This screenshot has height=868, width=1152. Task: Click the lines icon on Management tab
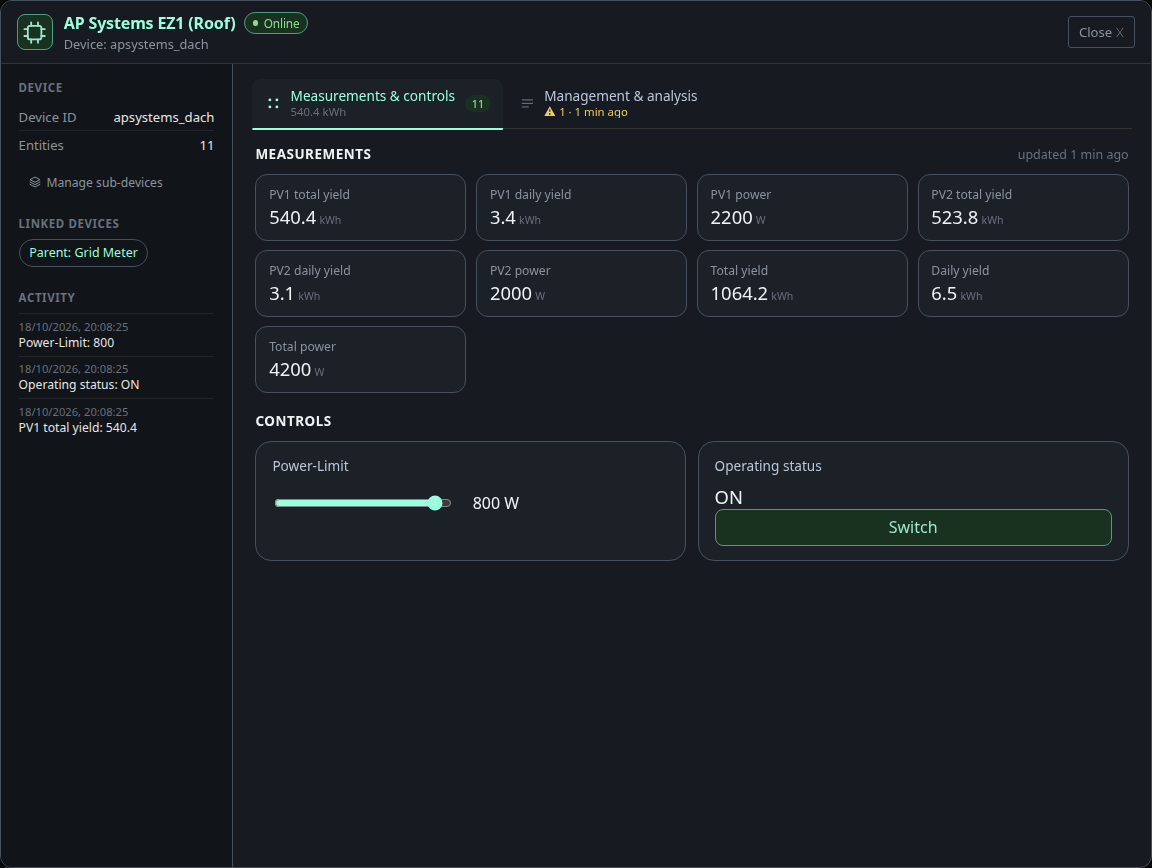(527, 104)
